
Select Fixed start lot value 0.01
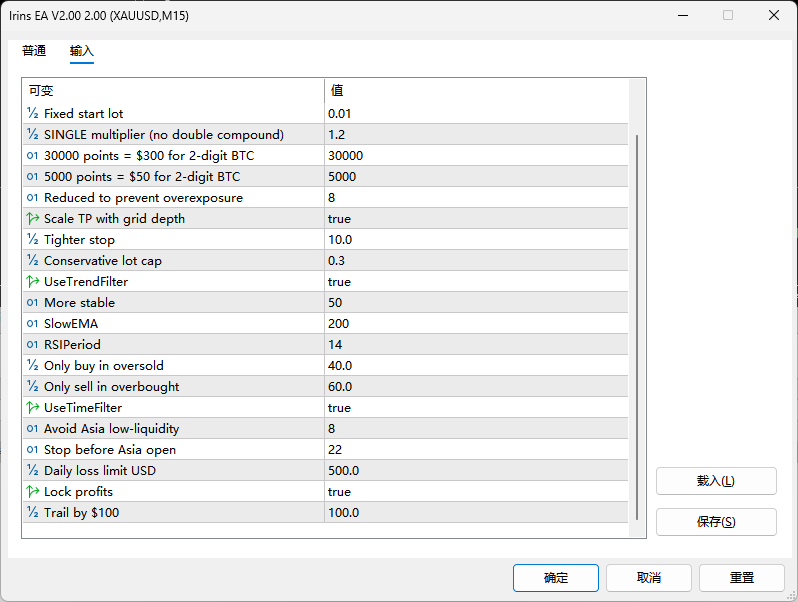point(476,113)
